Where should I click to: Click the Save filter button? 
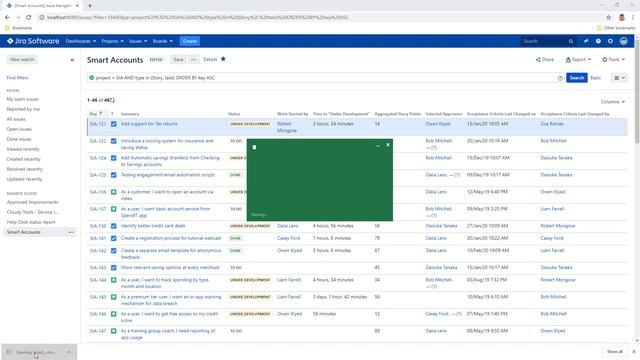[x=178, y=60]
